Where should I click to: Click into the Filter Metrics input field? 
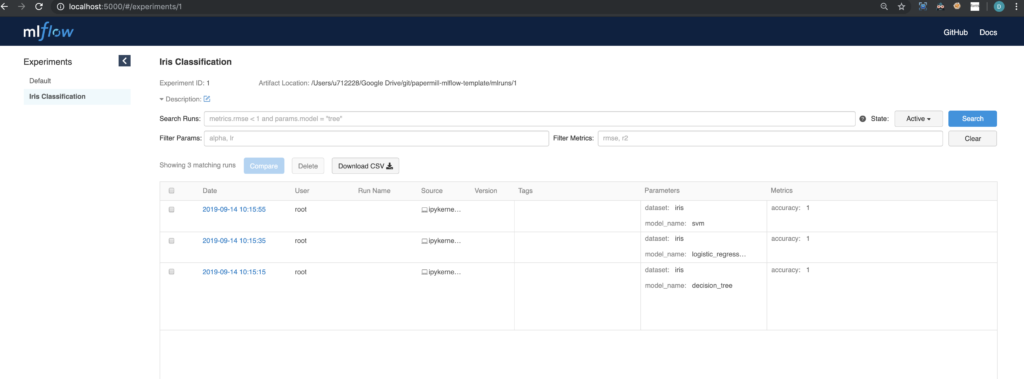(x=770, y=139)
